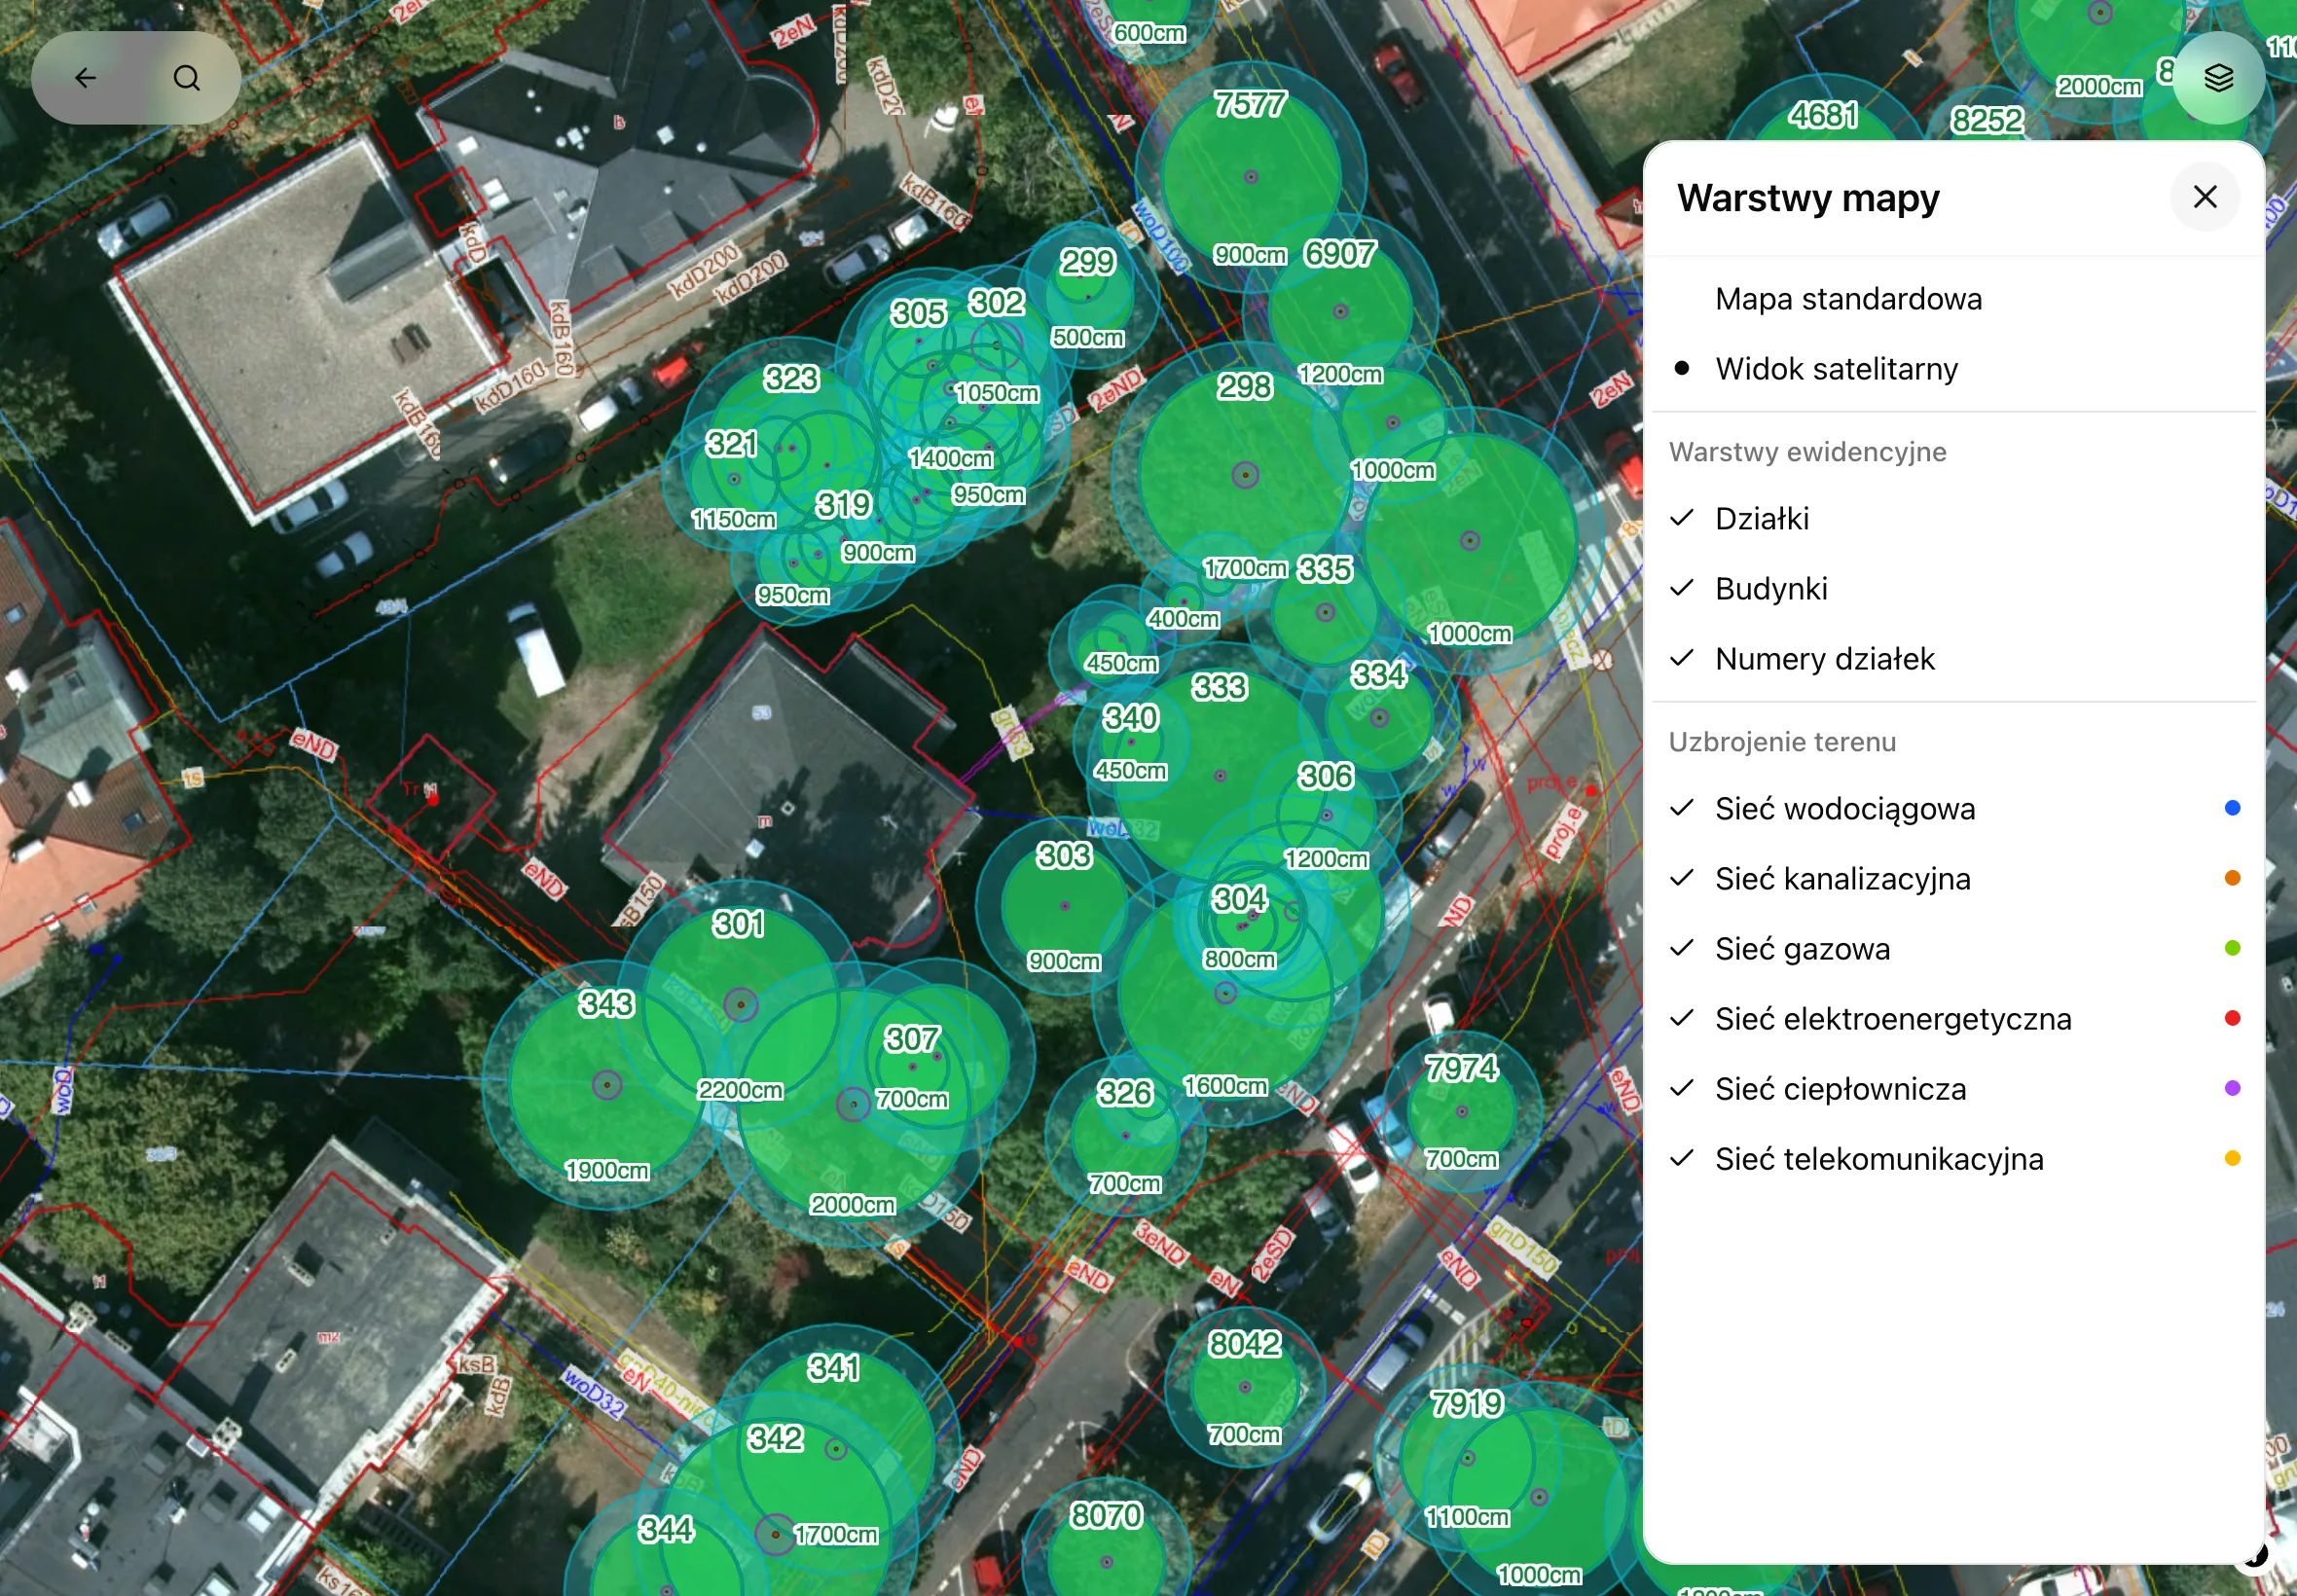This screenshot has width=2297, height=1596.
Task: Select tree marker labeled 4681
Action: click(1824, 116)
